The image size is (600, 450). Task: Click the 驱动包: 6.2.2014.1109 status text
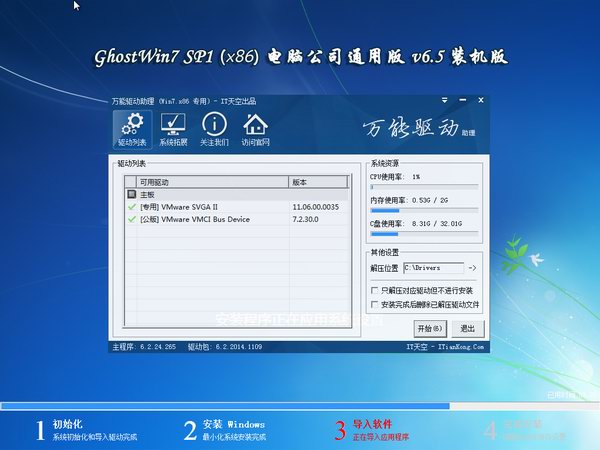pos(225,347)
